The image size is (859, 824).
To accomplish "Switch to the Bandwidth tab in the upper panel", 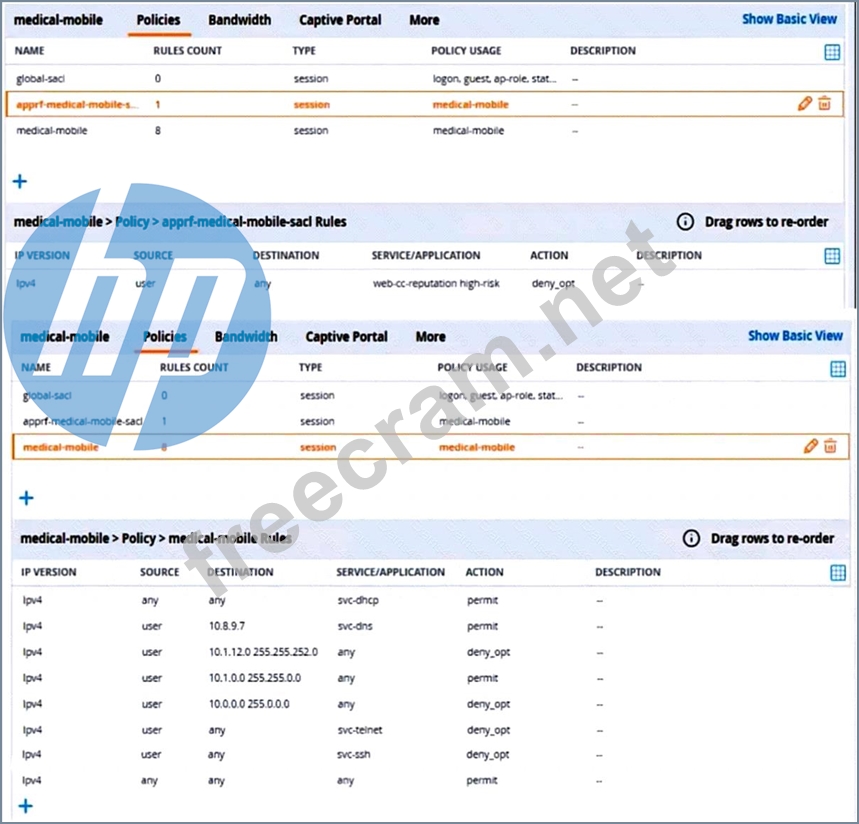I will click(239, 20).
